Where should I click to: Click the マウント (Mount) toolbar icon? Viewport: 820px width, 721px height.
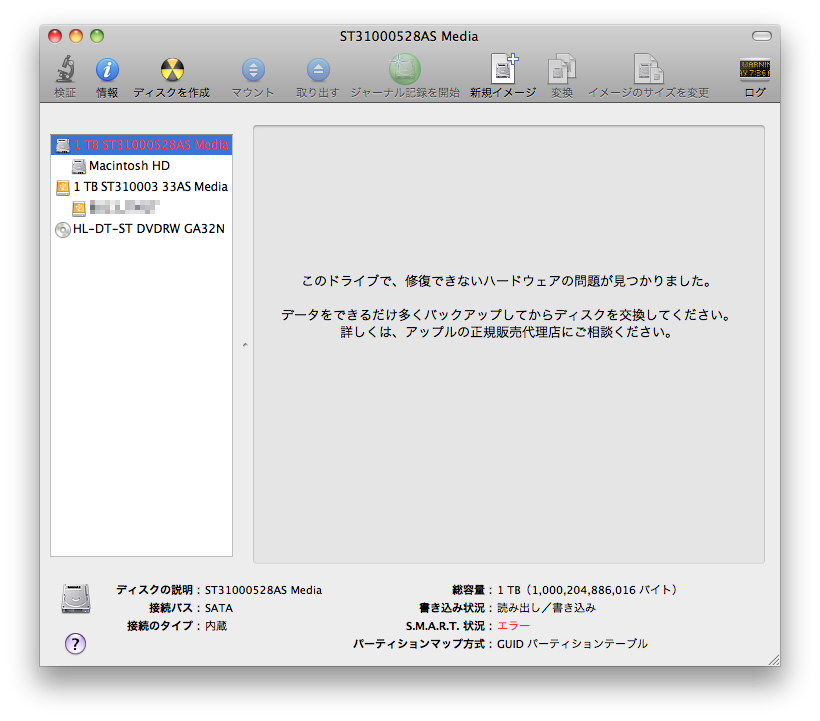(x=253, y=70)
